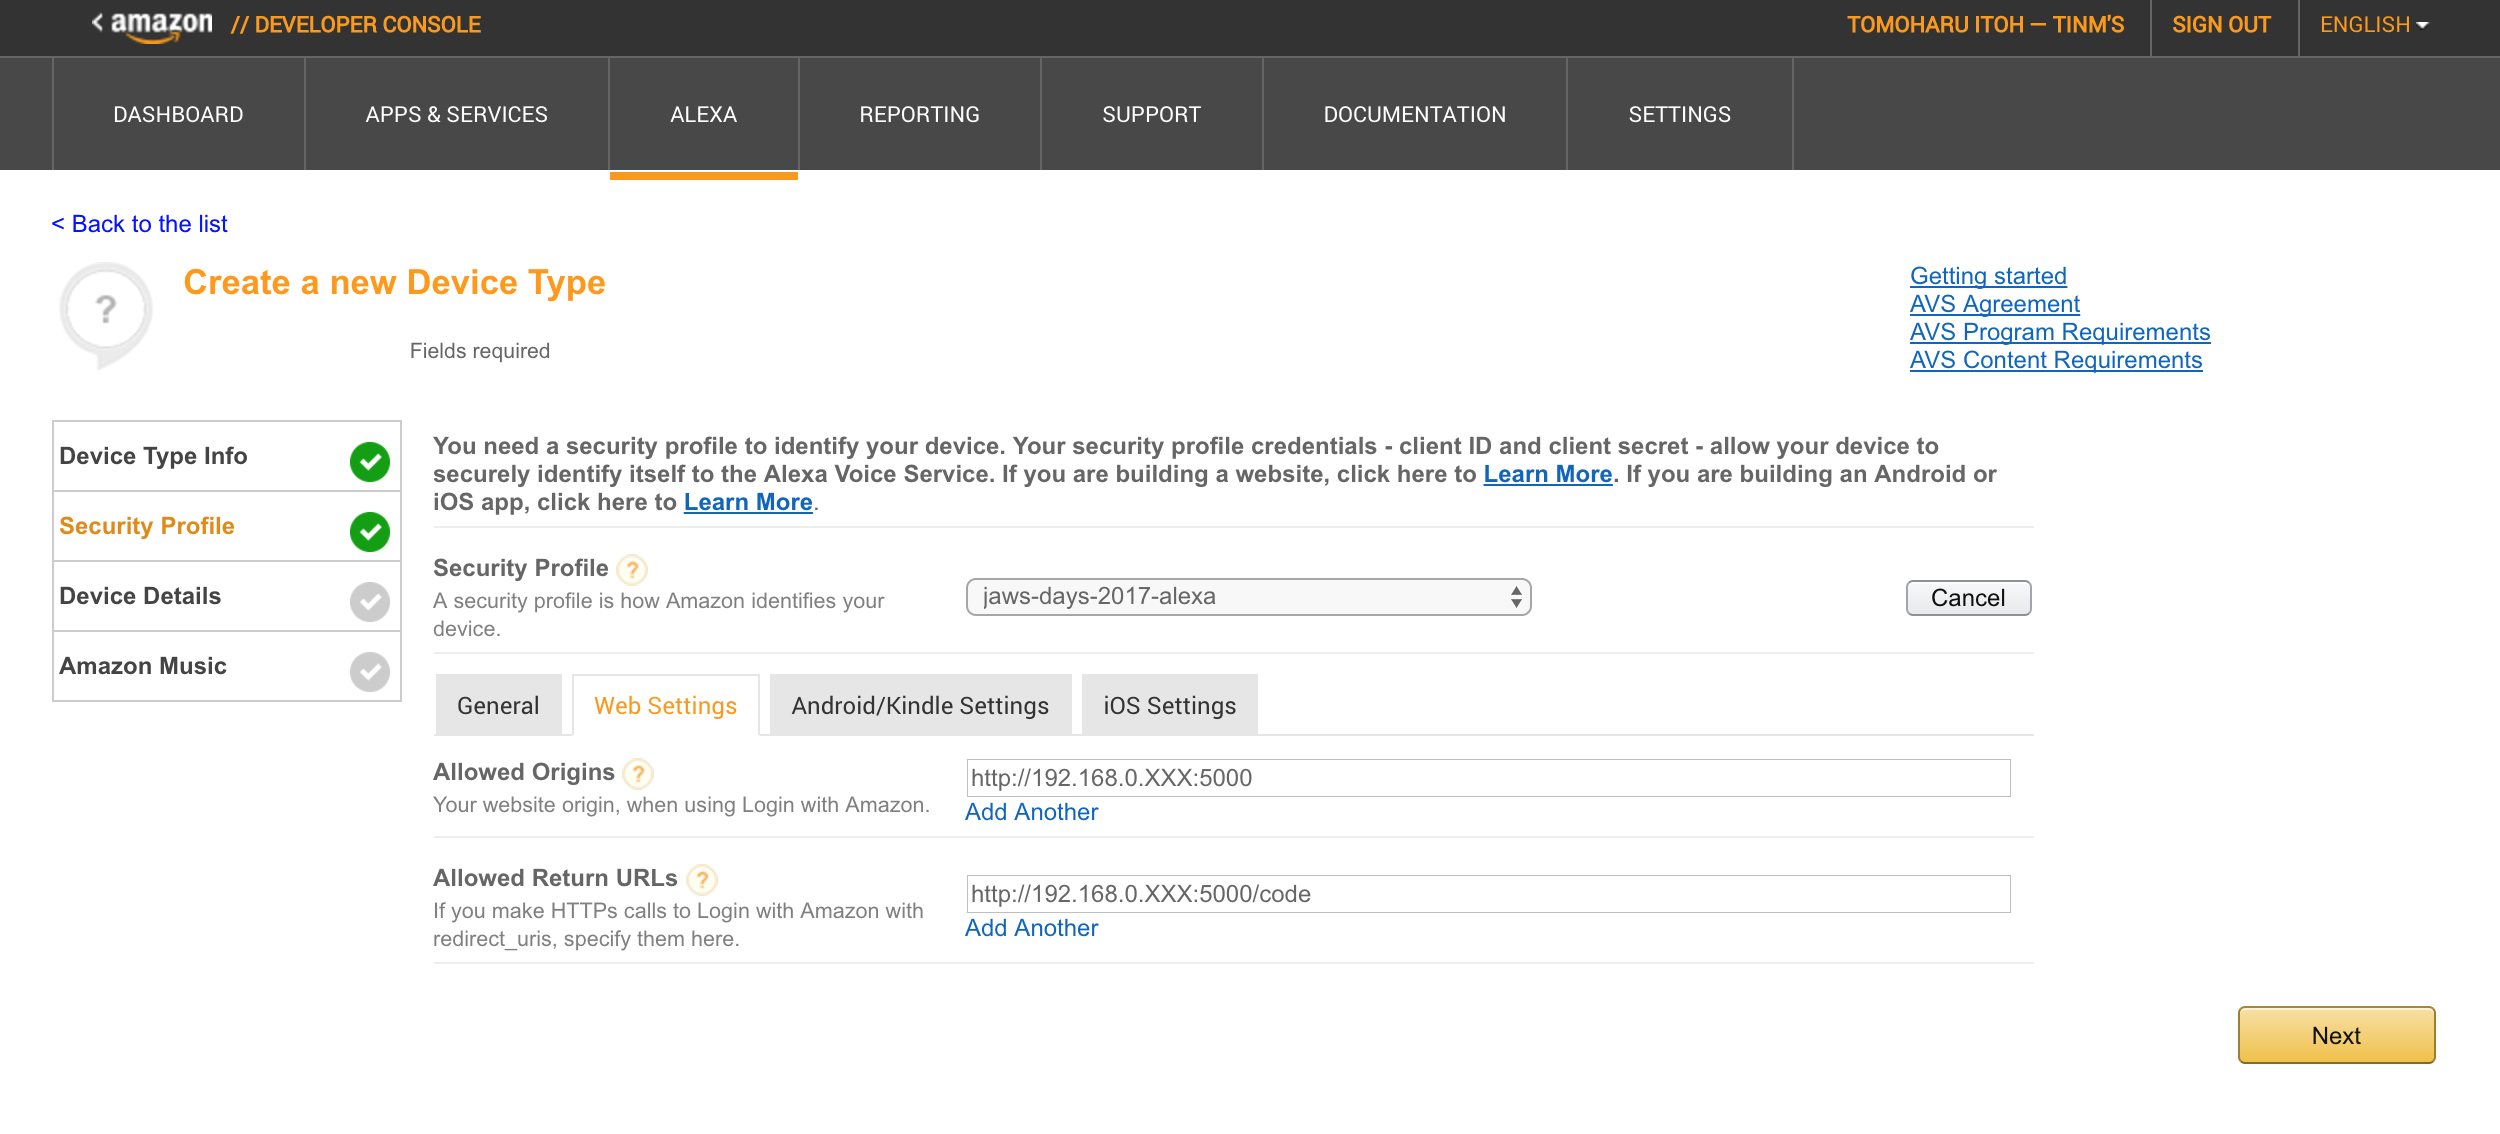
Task: Click green checkmark beside Security Profile step
Action: (370, 532)
